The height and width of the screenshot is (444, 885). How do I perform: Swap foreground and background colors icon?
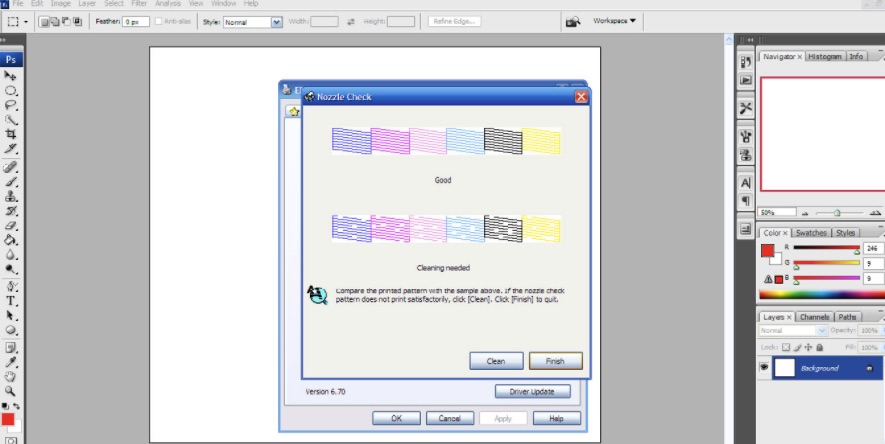[16, 406]
